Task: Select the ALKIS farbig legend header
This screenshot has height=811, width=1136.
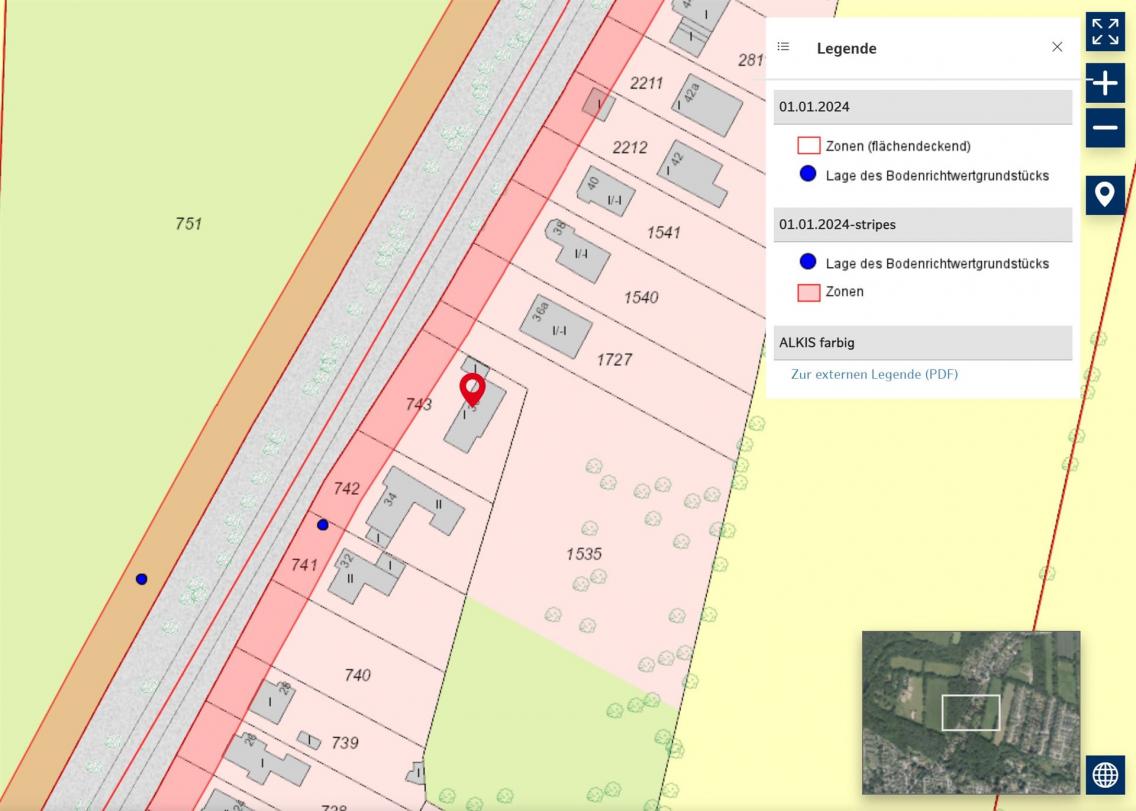Action: tap(922, 343)
